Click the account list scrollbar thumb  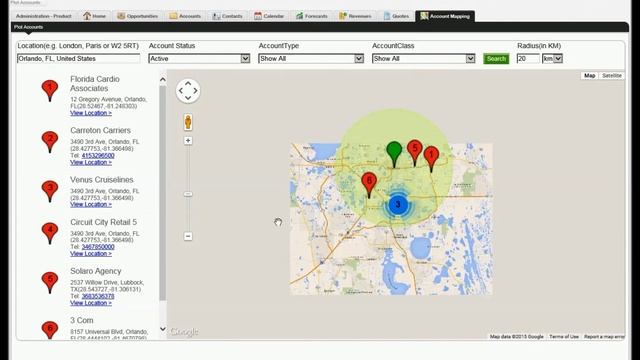click(162, 193)
